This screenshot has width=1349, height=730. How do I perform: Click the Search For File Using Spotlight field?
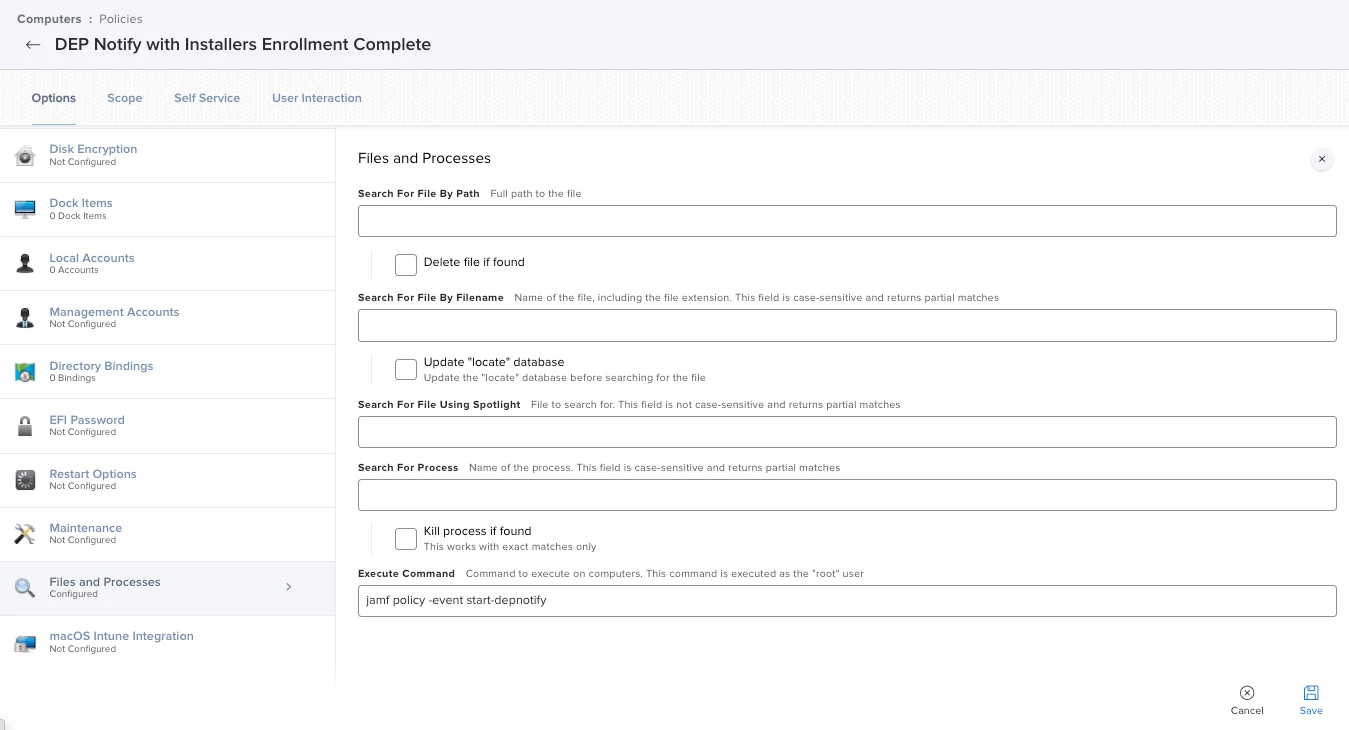point(847,432)
